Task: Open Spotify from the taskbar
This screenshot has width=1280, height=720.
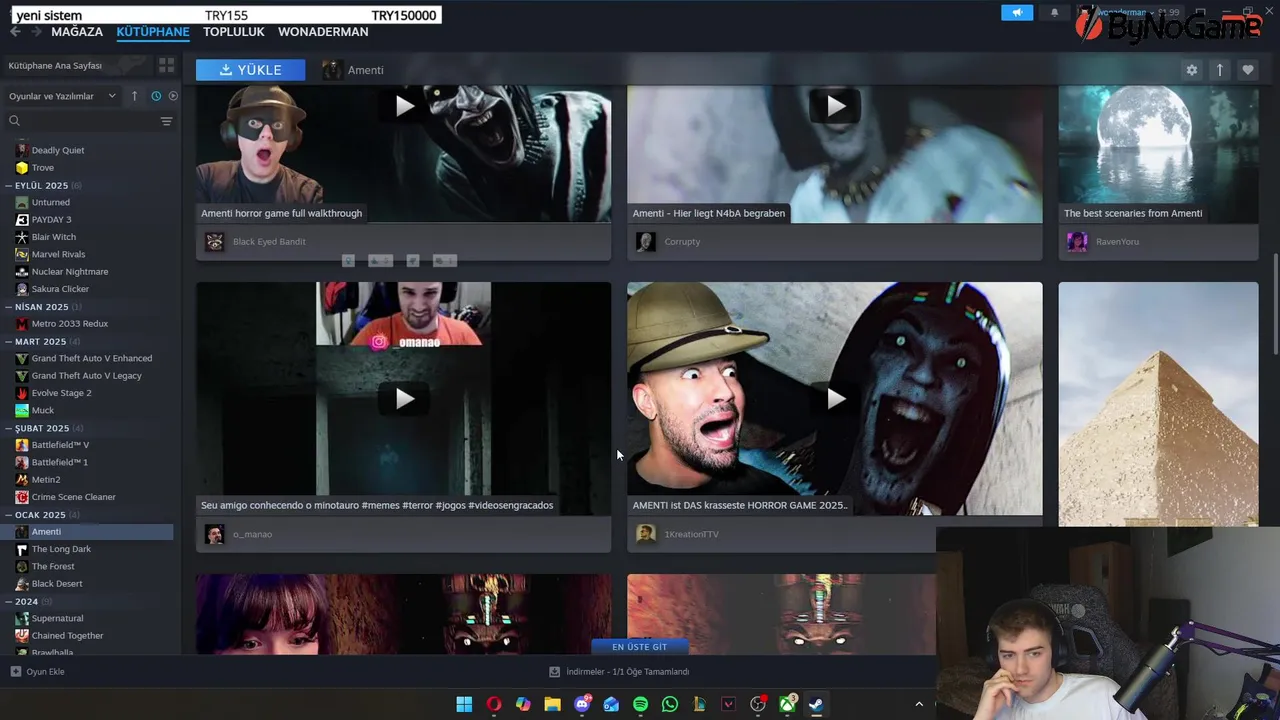Action: point(640,704)
